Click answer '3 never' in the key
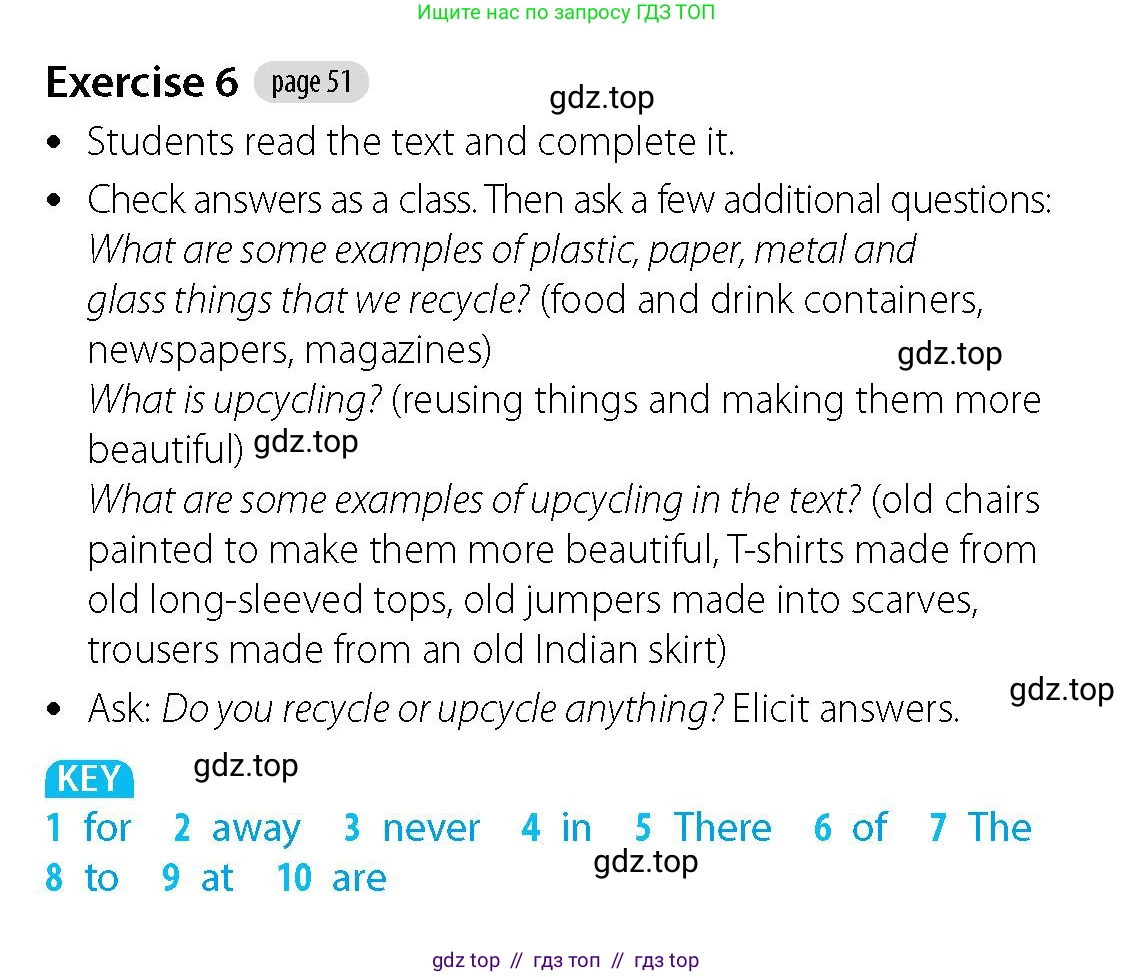The width and height of the screenshot is (1133, 977). [x=412, y=827]
